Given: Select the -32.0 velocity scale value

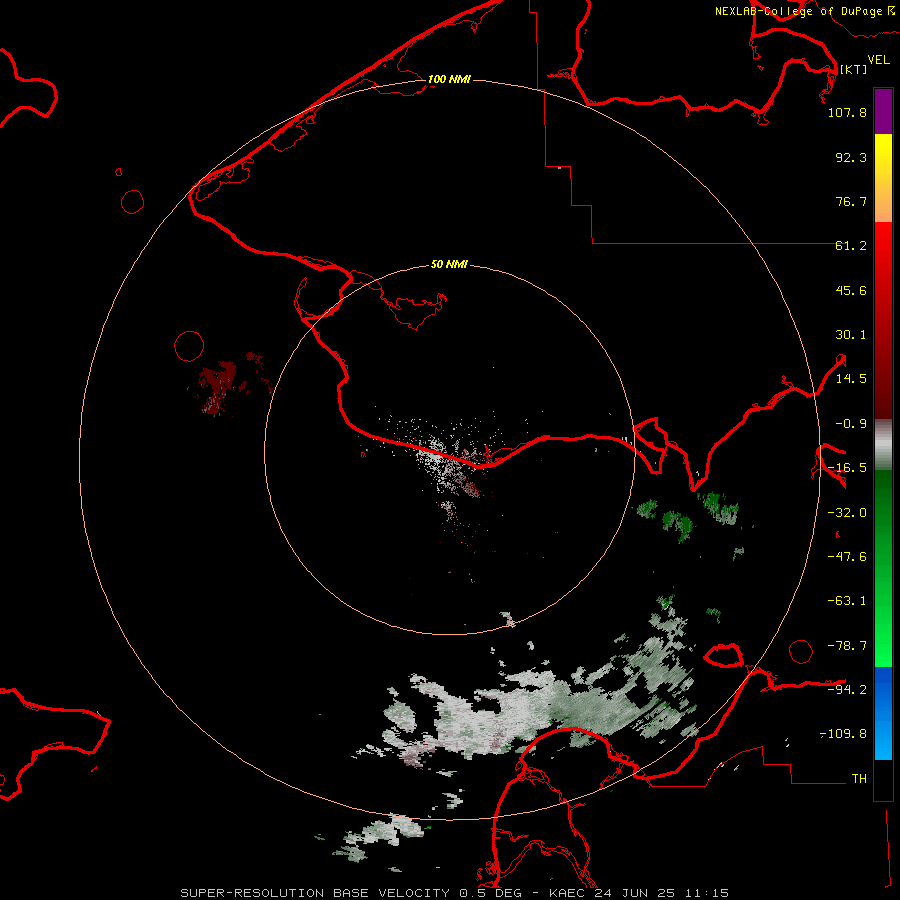Looking at the screenshot, I should pos(847,513).
